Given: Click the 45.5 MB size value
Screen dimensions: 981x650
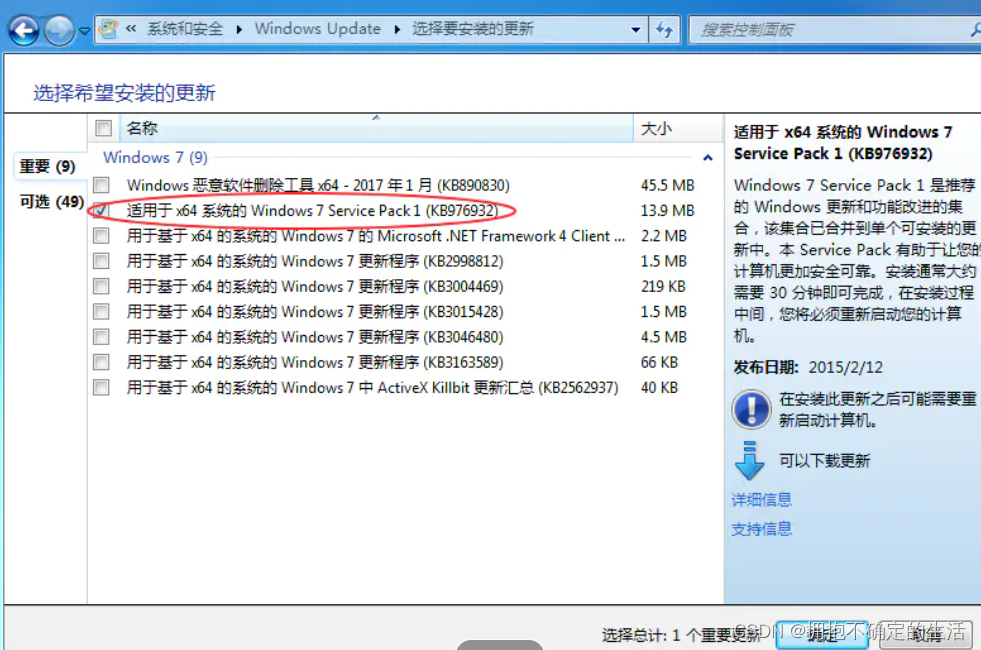Looking at the screenshot, I should click(x=668, y=185).
